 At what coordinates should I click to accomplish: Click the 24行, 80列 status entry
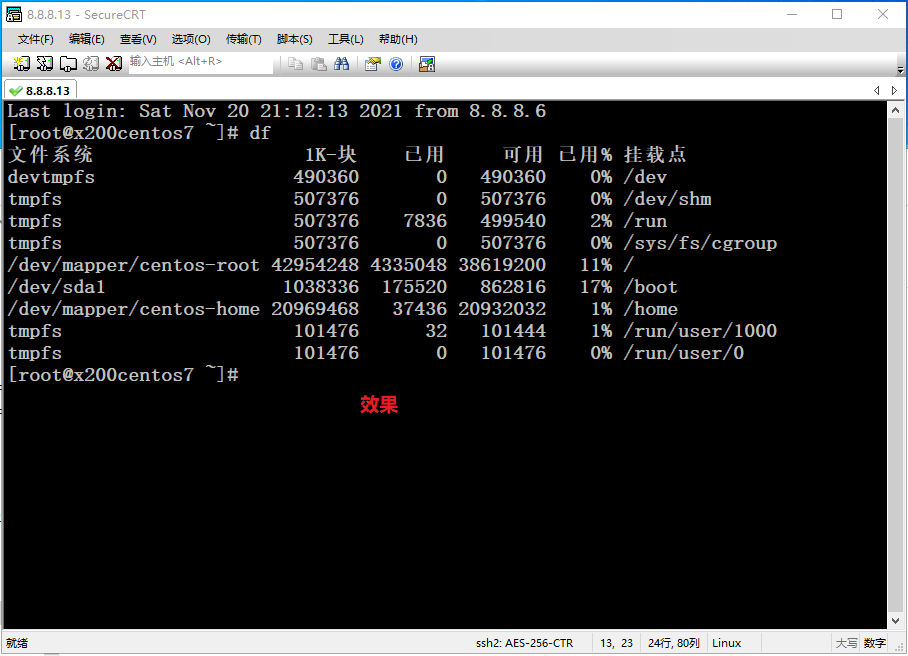click(673, 643)
